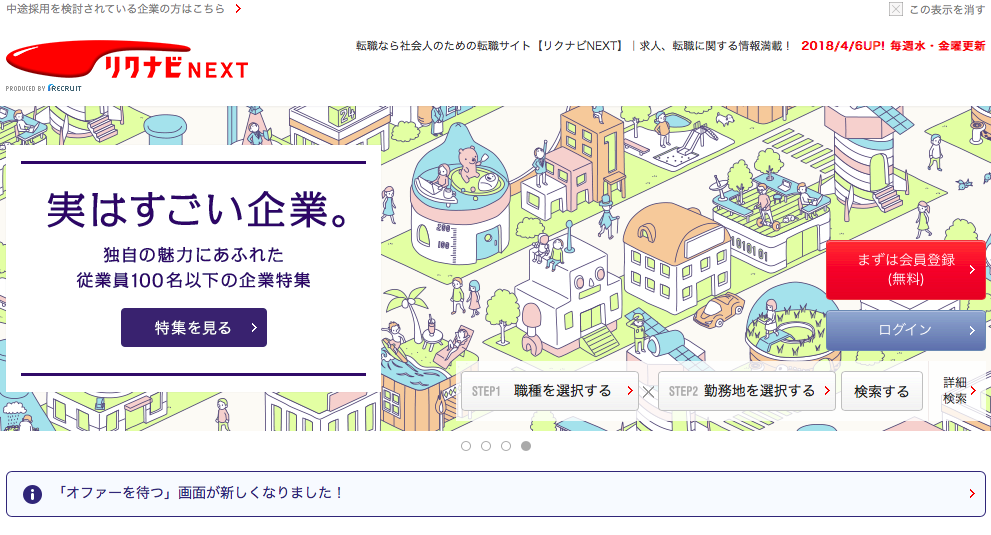Click the info icon in the notice bar
991x535 pixels.
pyautogui.click(x=32, y=494)
